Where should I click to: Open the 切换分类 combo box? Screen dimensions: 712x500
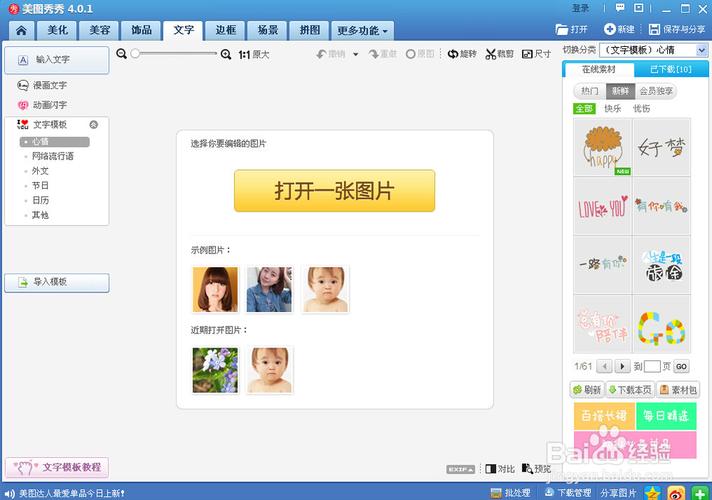653,50
